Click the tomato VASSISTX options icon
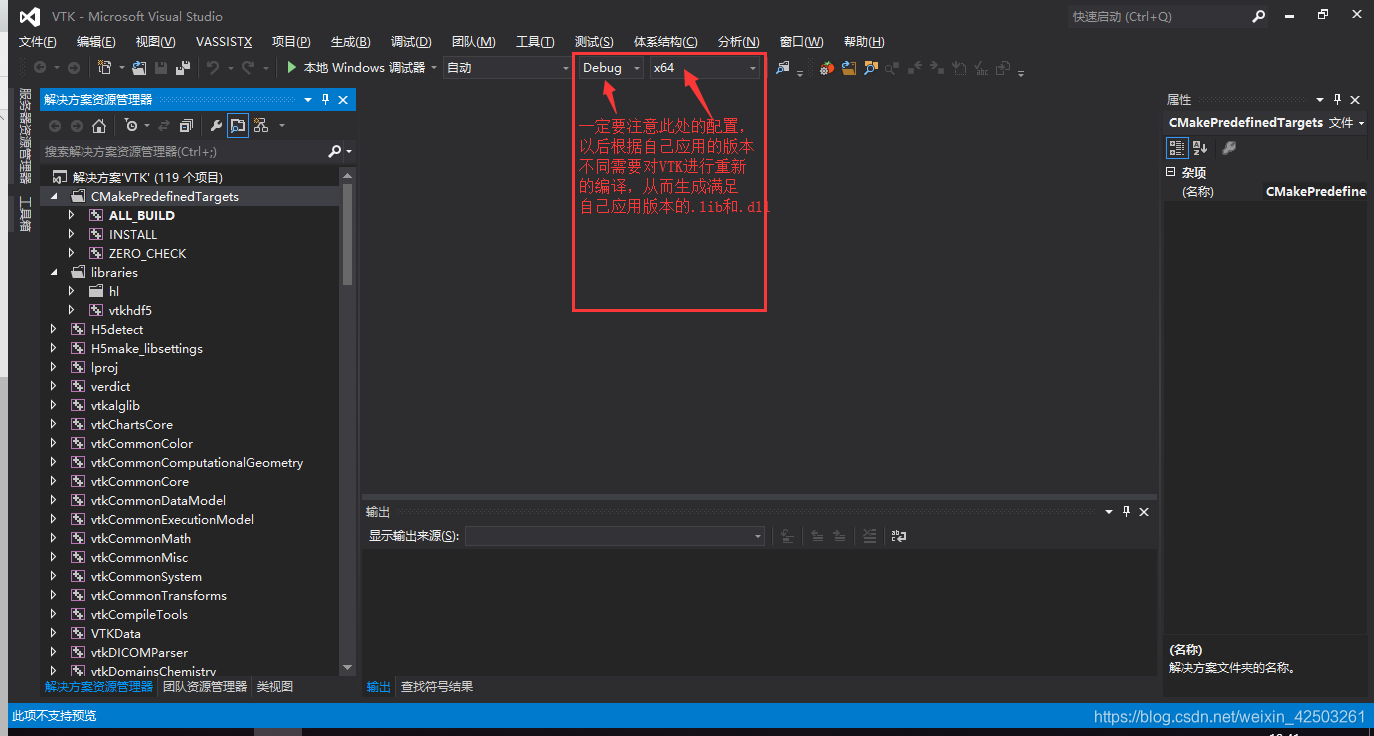This screenshot has height=736, width=1374. tap(827, 68)
